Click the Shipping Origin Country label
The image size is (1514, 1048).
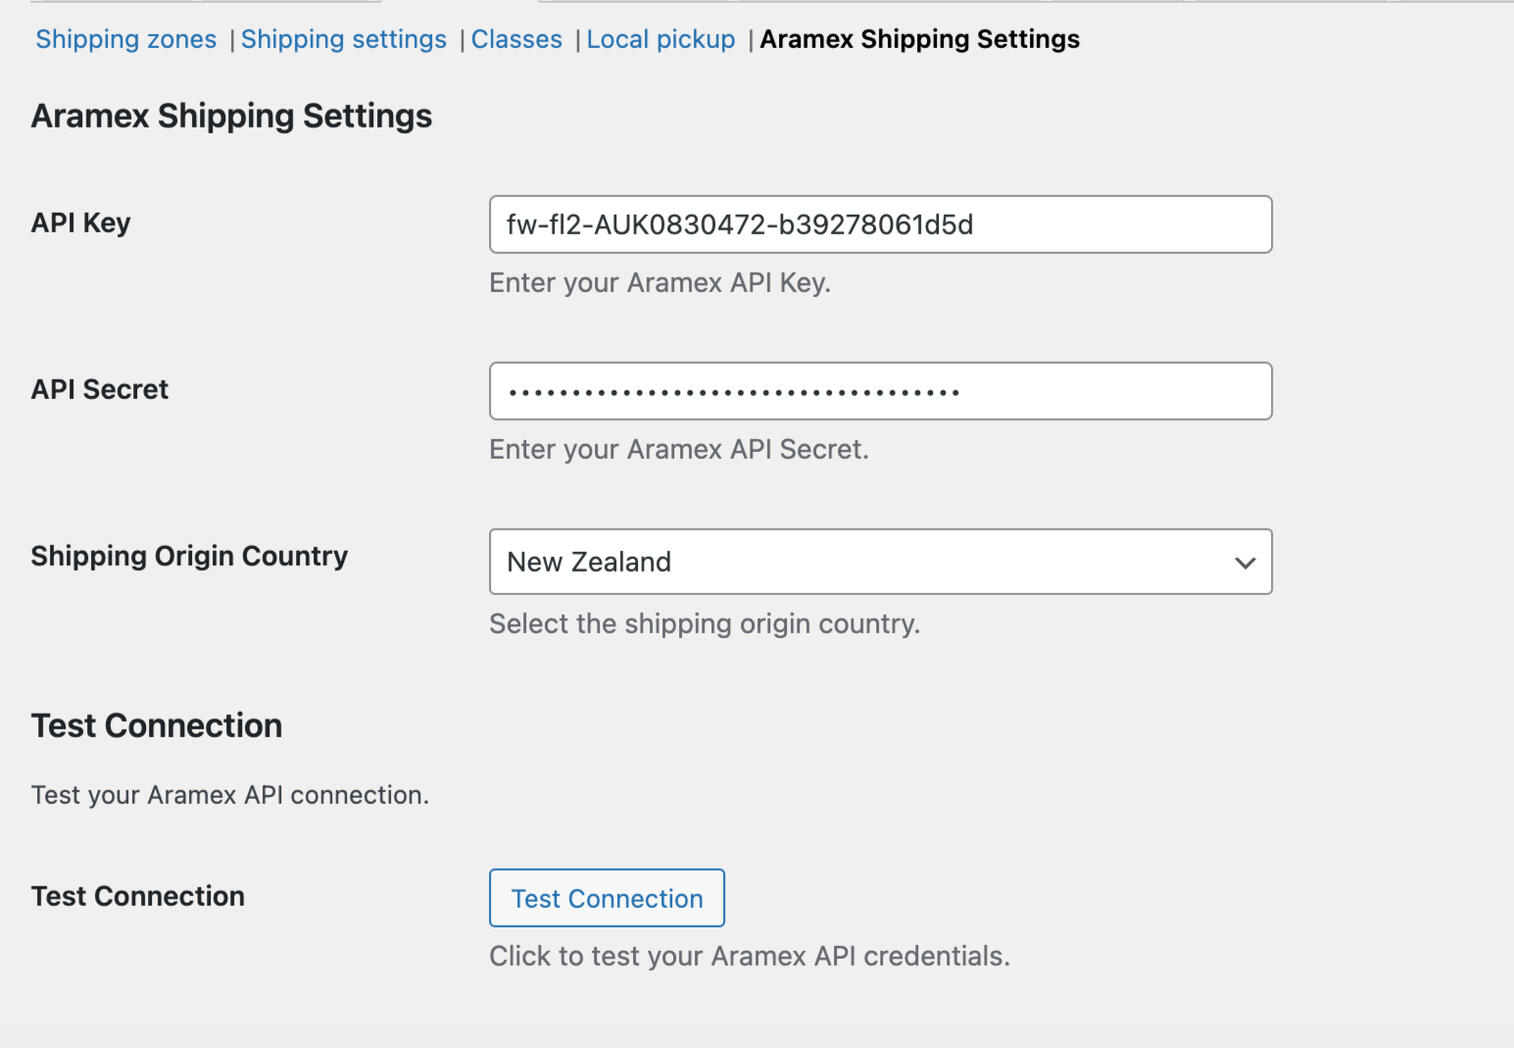189,556
